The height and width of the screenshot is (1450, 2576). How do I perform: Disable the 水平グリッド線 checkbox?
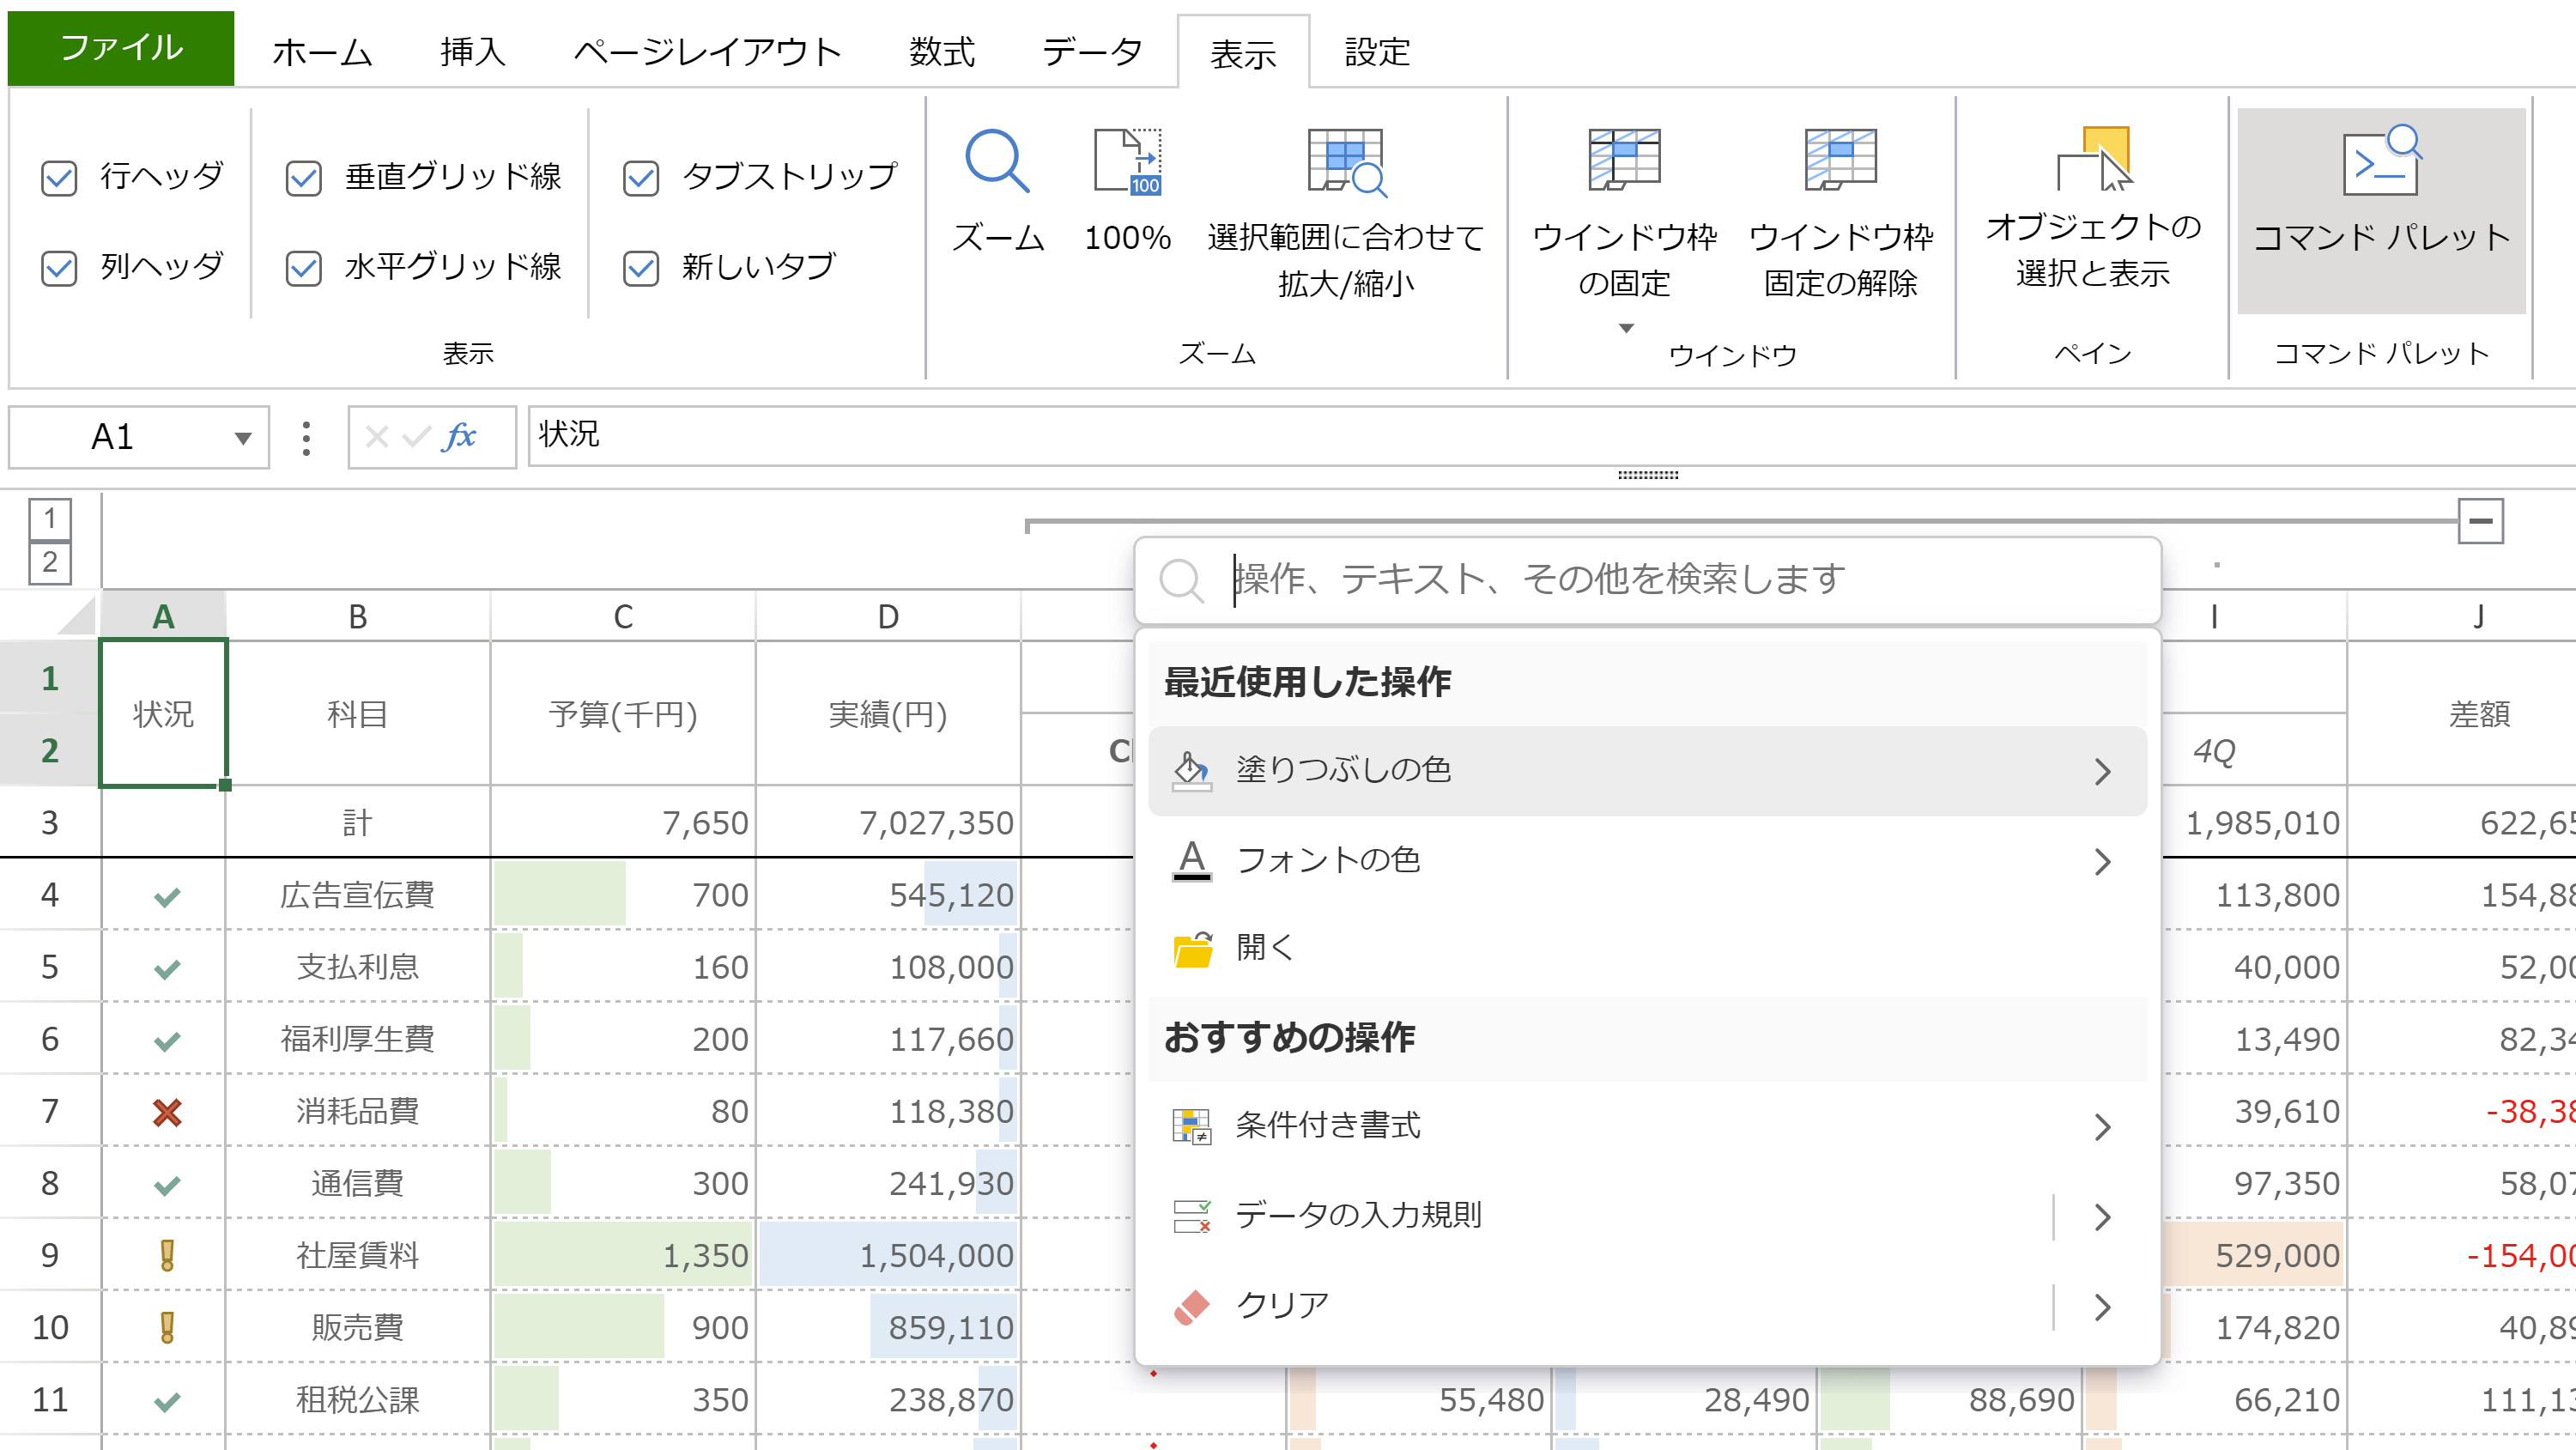click(x=303, y=268)
